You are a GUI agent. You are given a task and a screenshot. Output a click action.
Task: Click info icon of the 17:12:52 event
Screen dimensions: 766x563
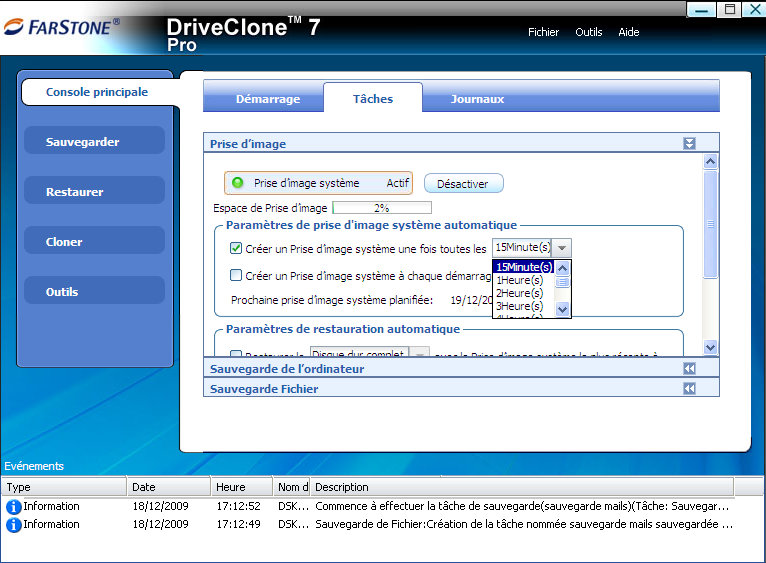click(13, 507)
